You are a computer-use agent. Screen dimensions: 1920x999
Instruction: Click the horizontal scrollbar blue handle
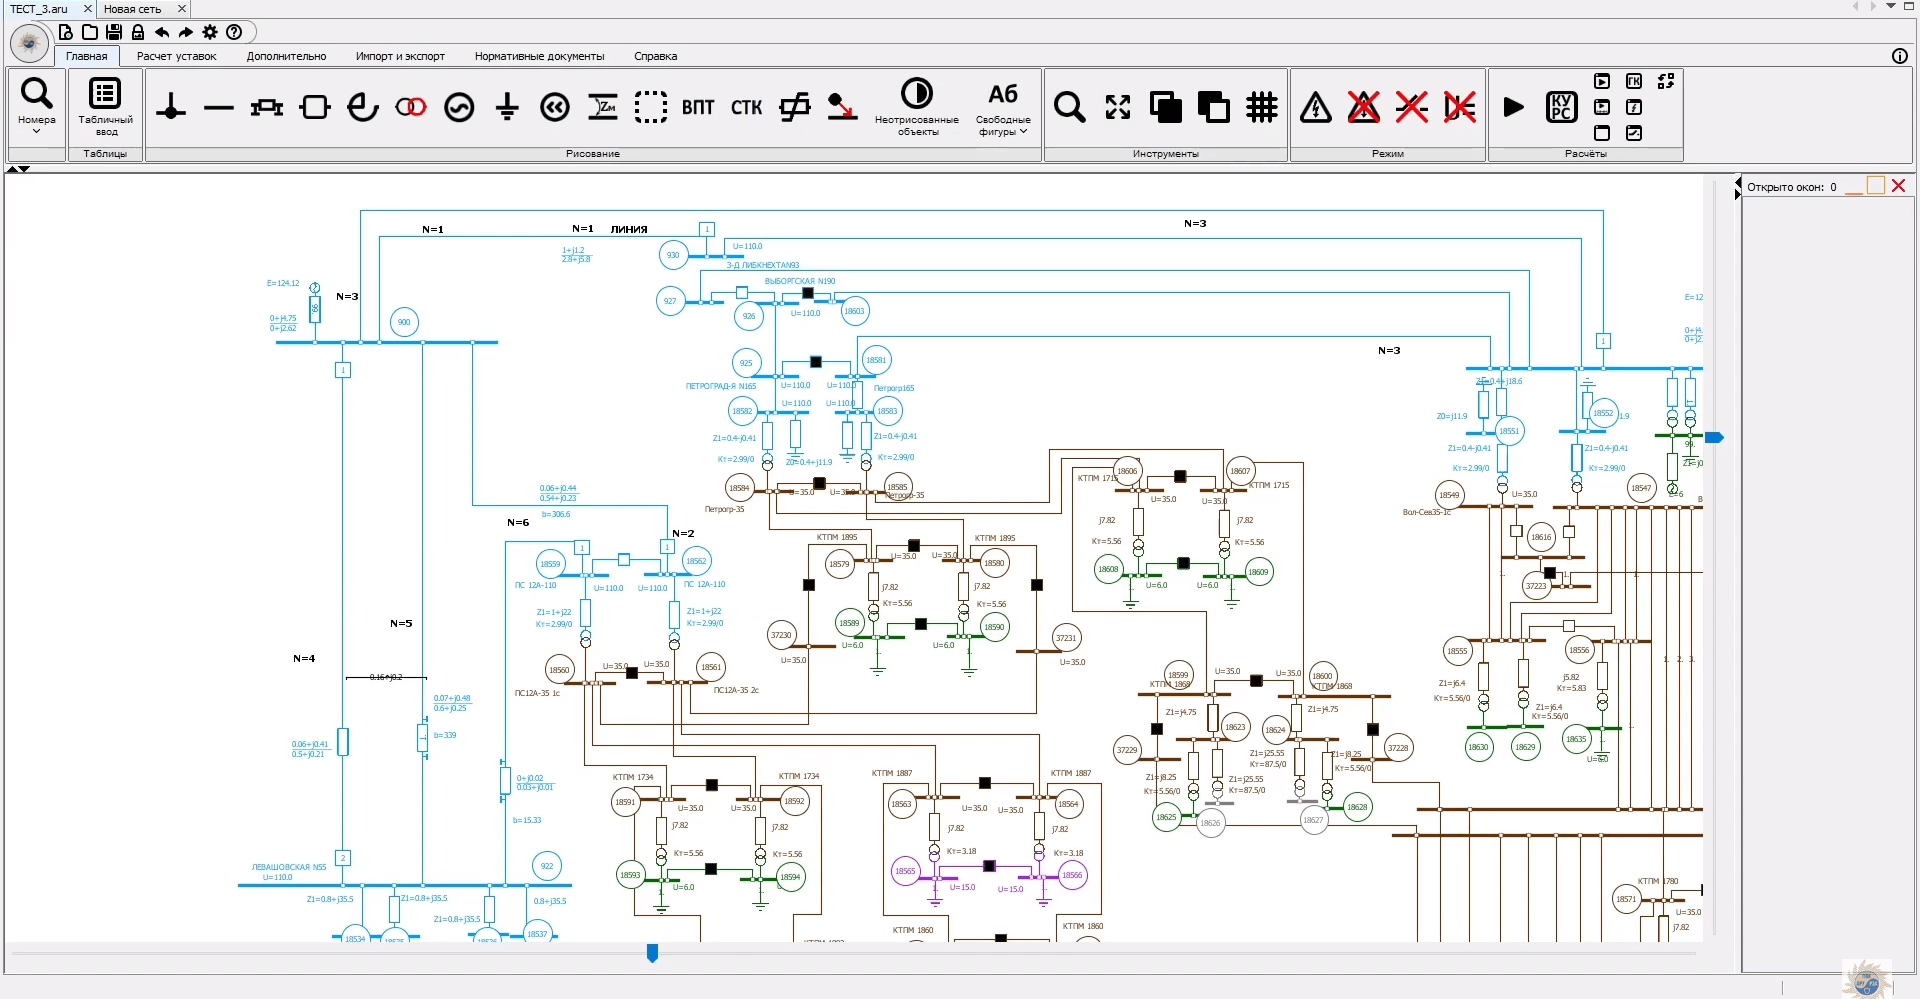(x=652, y=953)
